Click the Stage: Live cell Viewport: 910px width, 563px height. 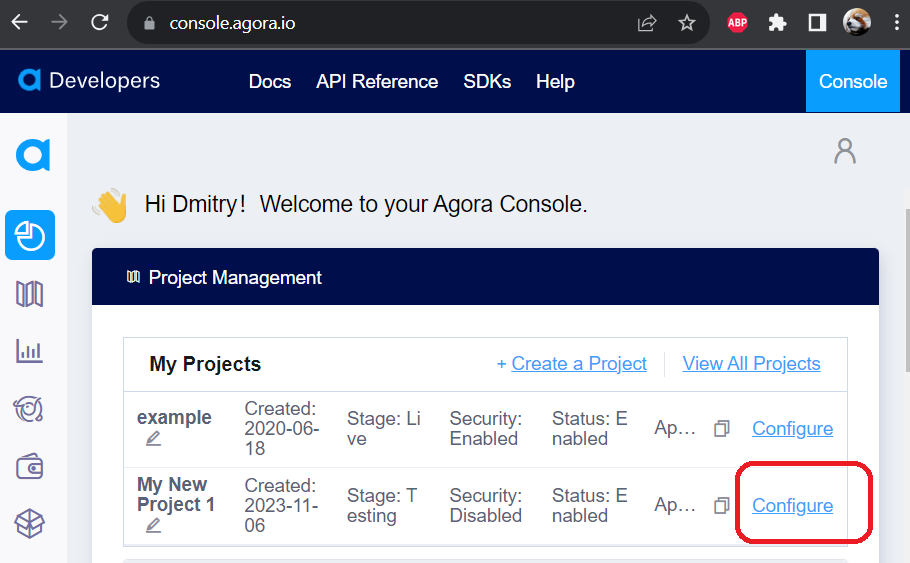tap(384, 428)
